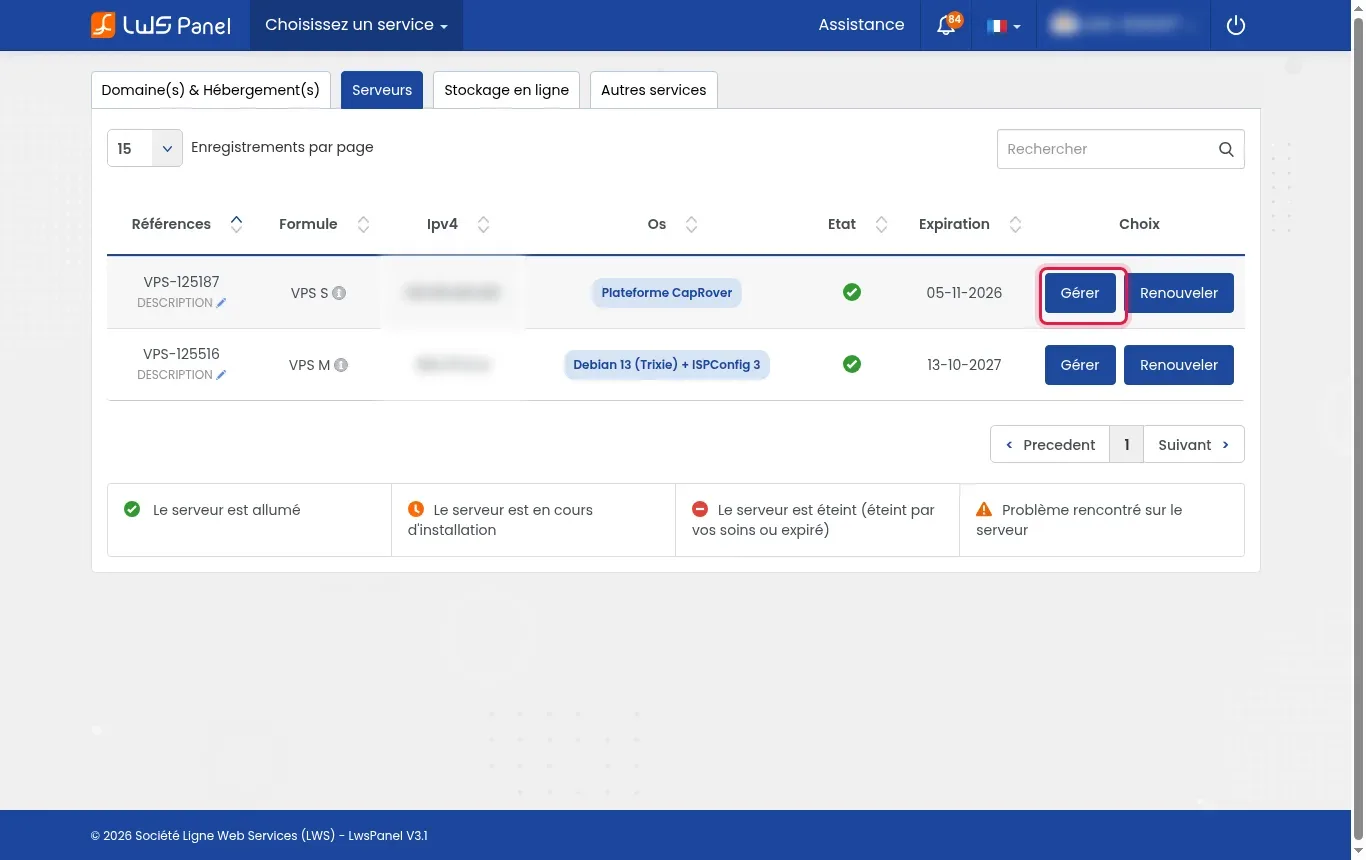Click the VPS-125187 reference text
The image size is (1366, 860).
[181, 282]
